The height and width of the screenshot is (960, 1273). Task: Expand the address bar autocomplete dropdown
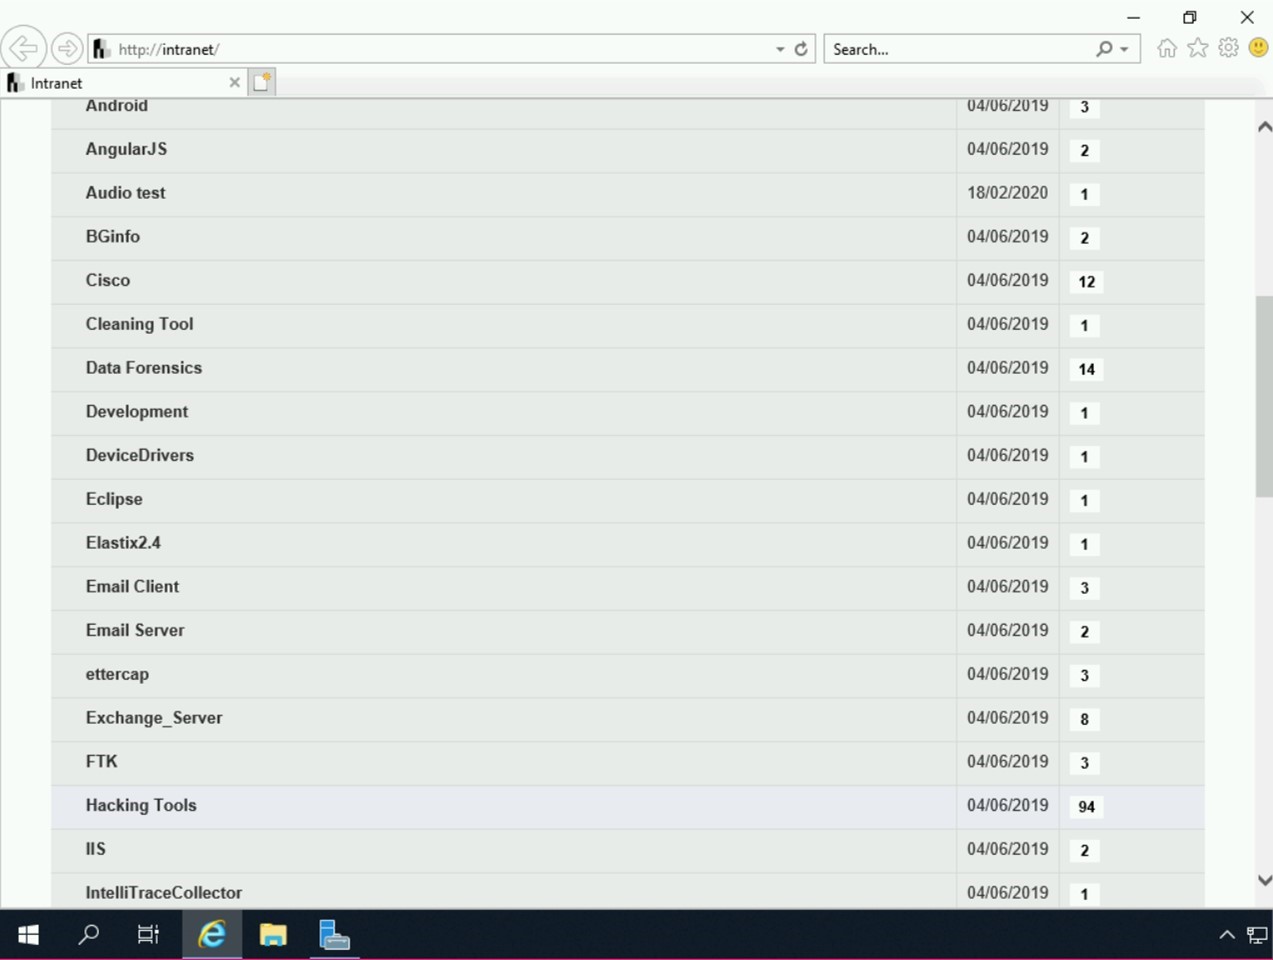(x=780, y=49)
